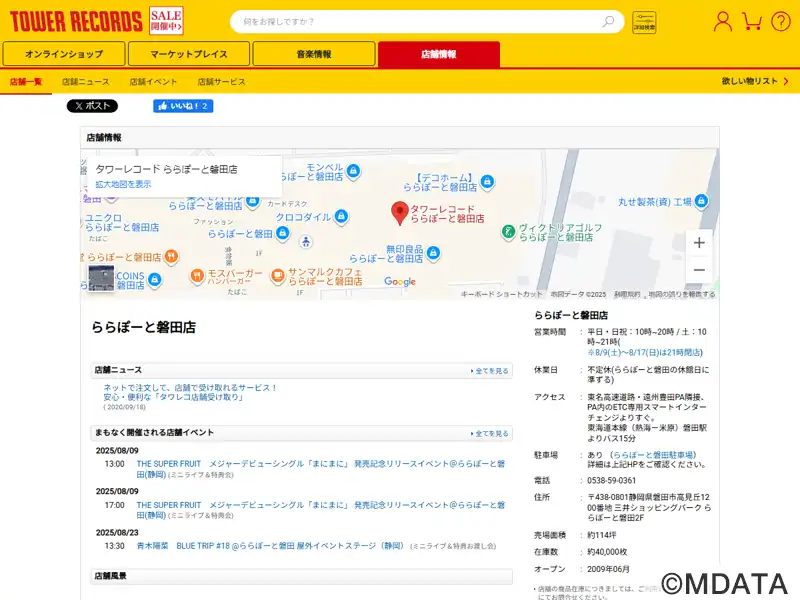Select 店舗一覧 in the submenu

(26, 82)
